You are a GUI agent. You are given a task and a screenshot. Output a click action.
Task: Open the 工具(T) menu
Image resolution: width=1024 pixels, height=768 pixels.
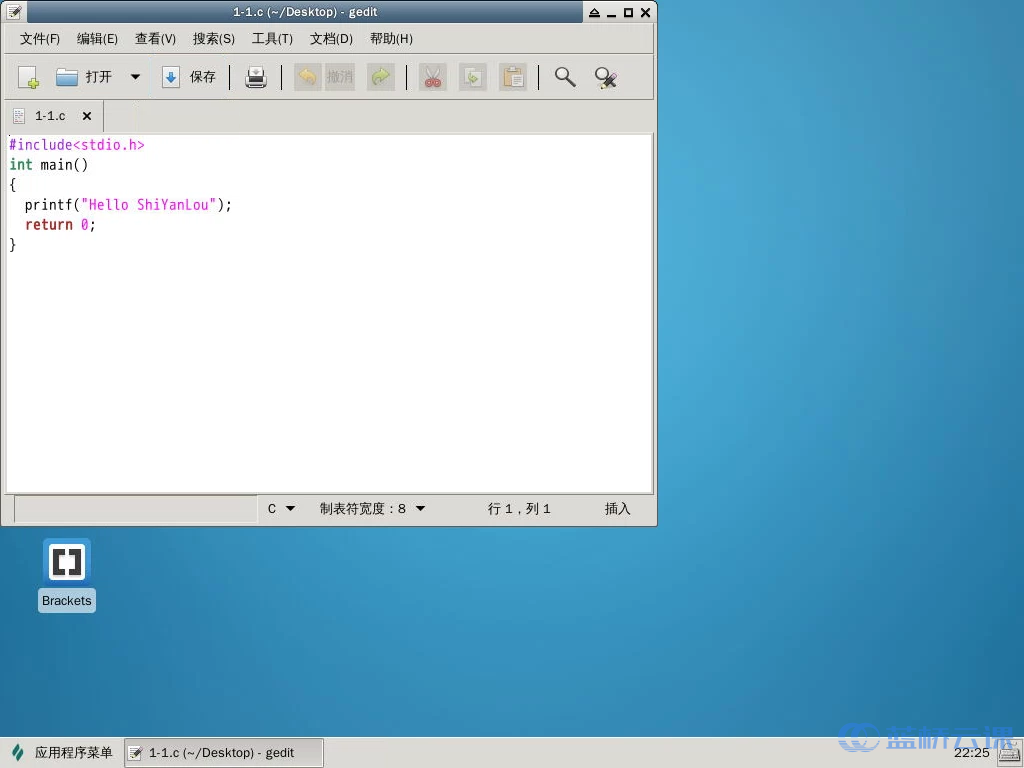click(x=272, y=39)
